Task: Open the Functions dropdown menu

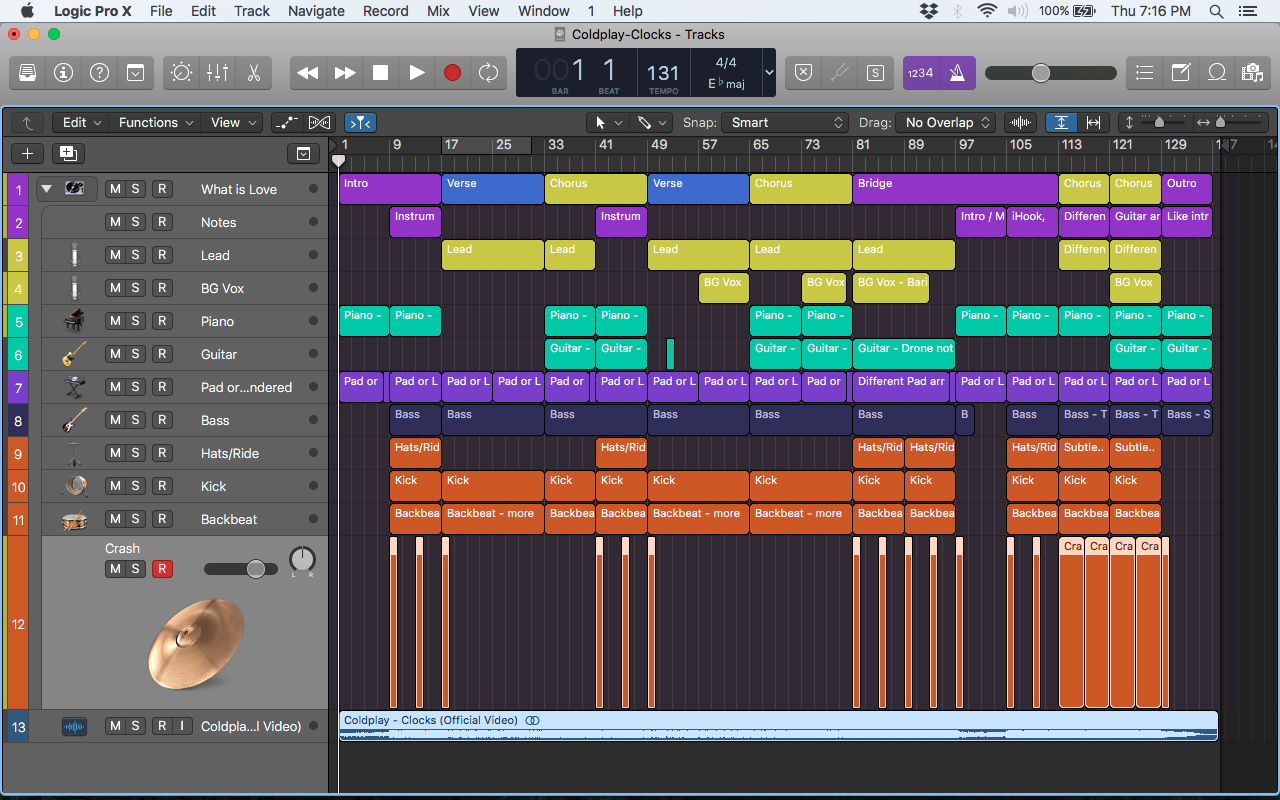Action: pos(156,122)
